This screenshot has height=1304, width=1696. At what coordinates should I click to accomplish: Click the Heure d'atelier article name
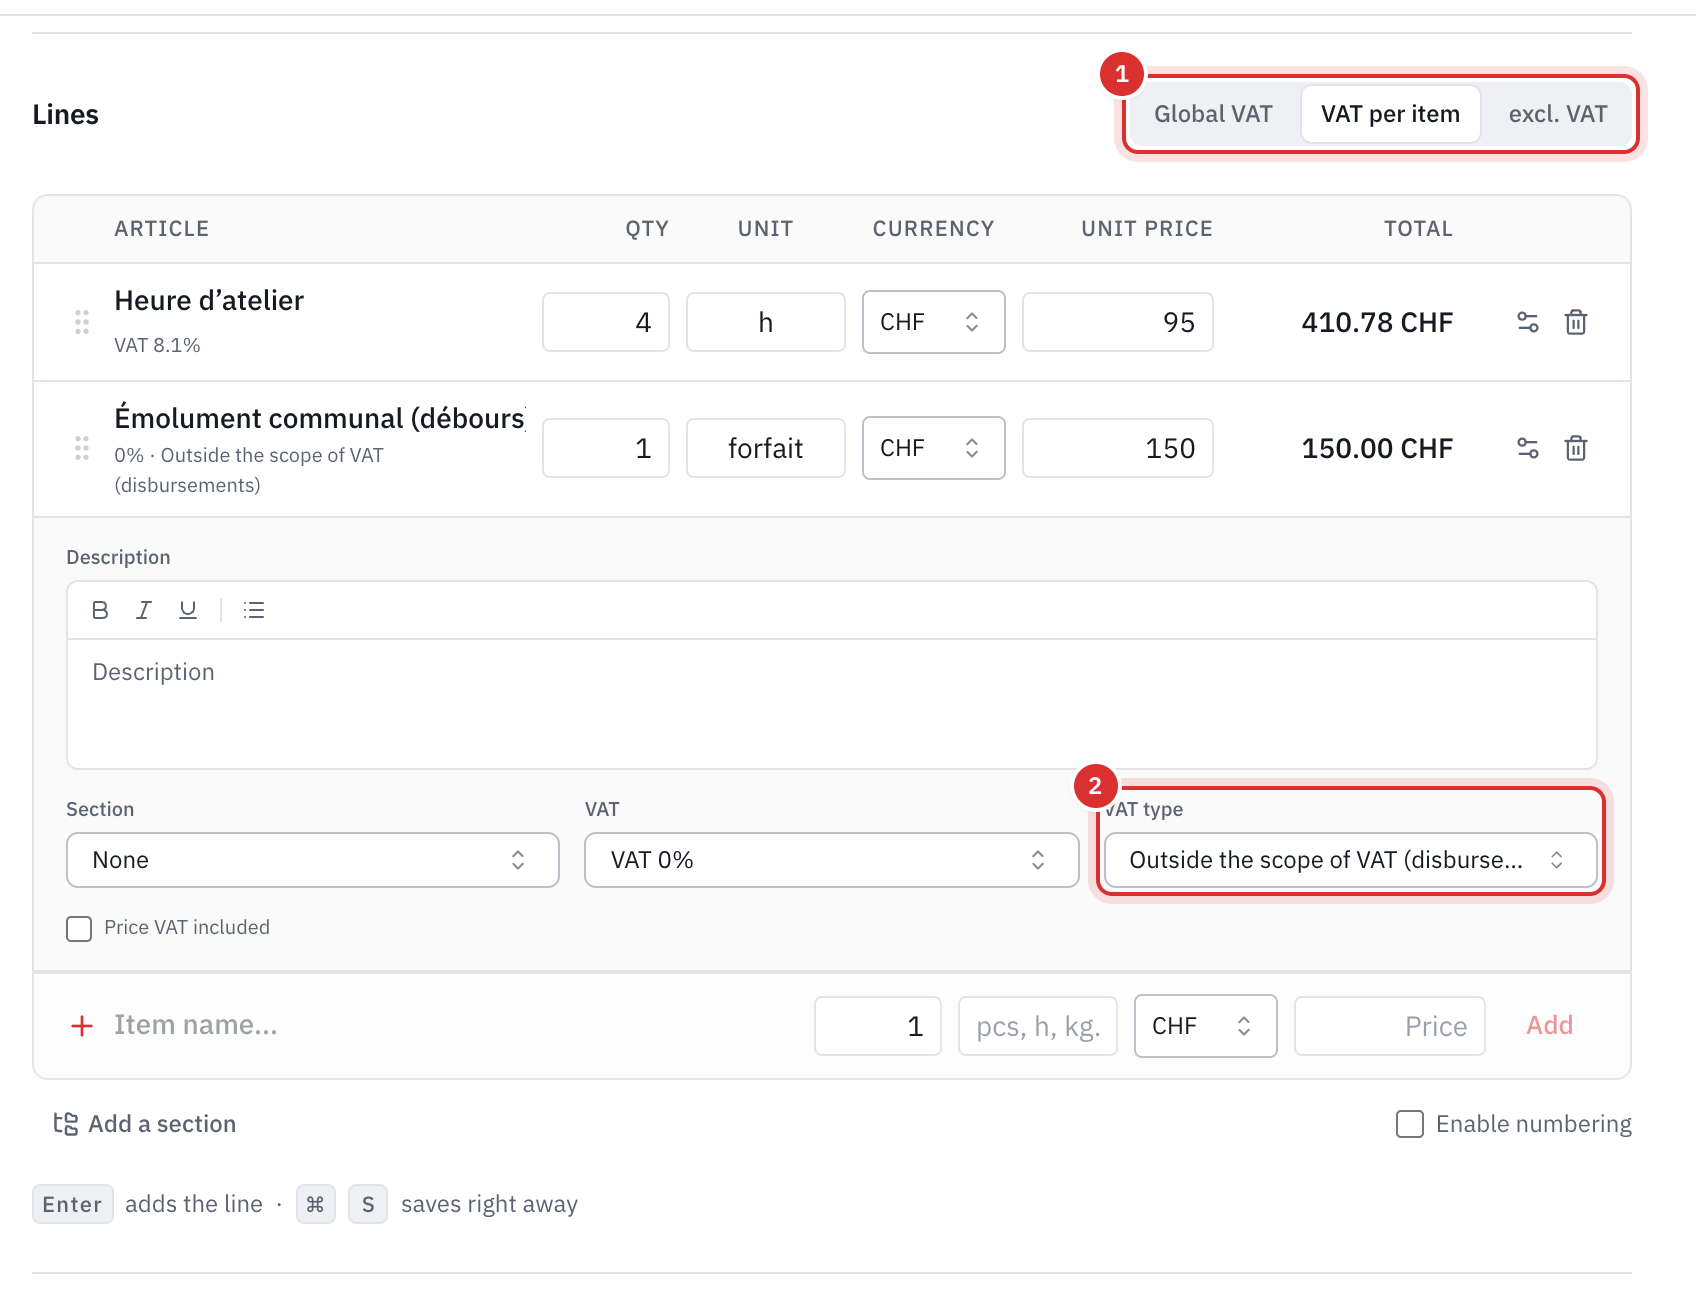209,301
